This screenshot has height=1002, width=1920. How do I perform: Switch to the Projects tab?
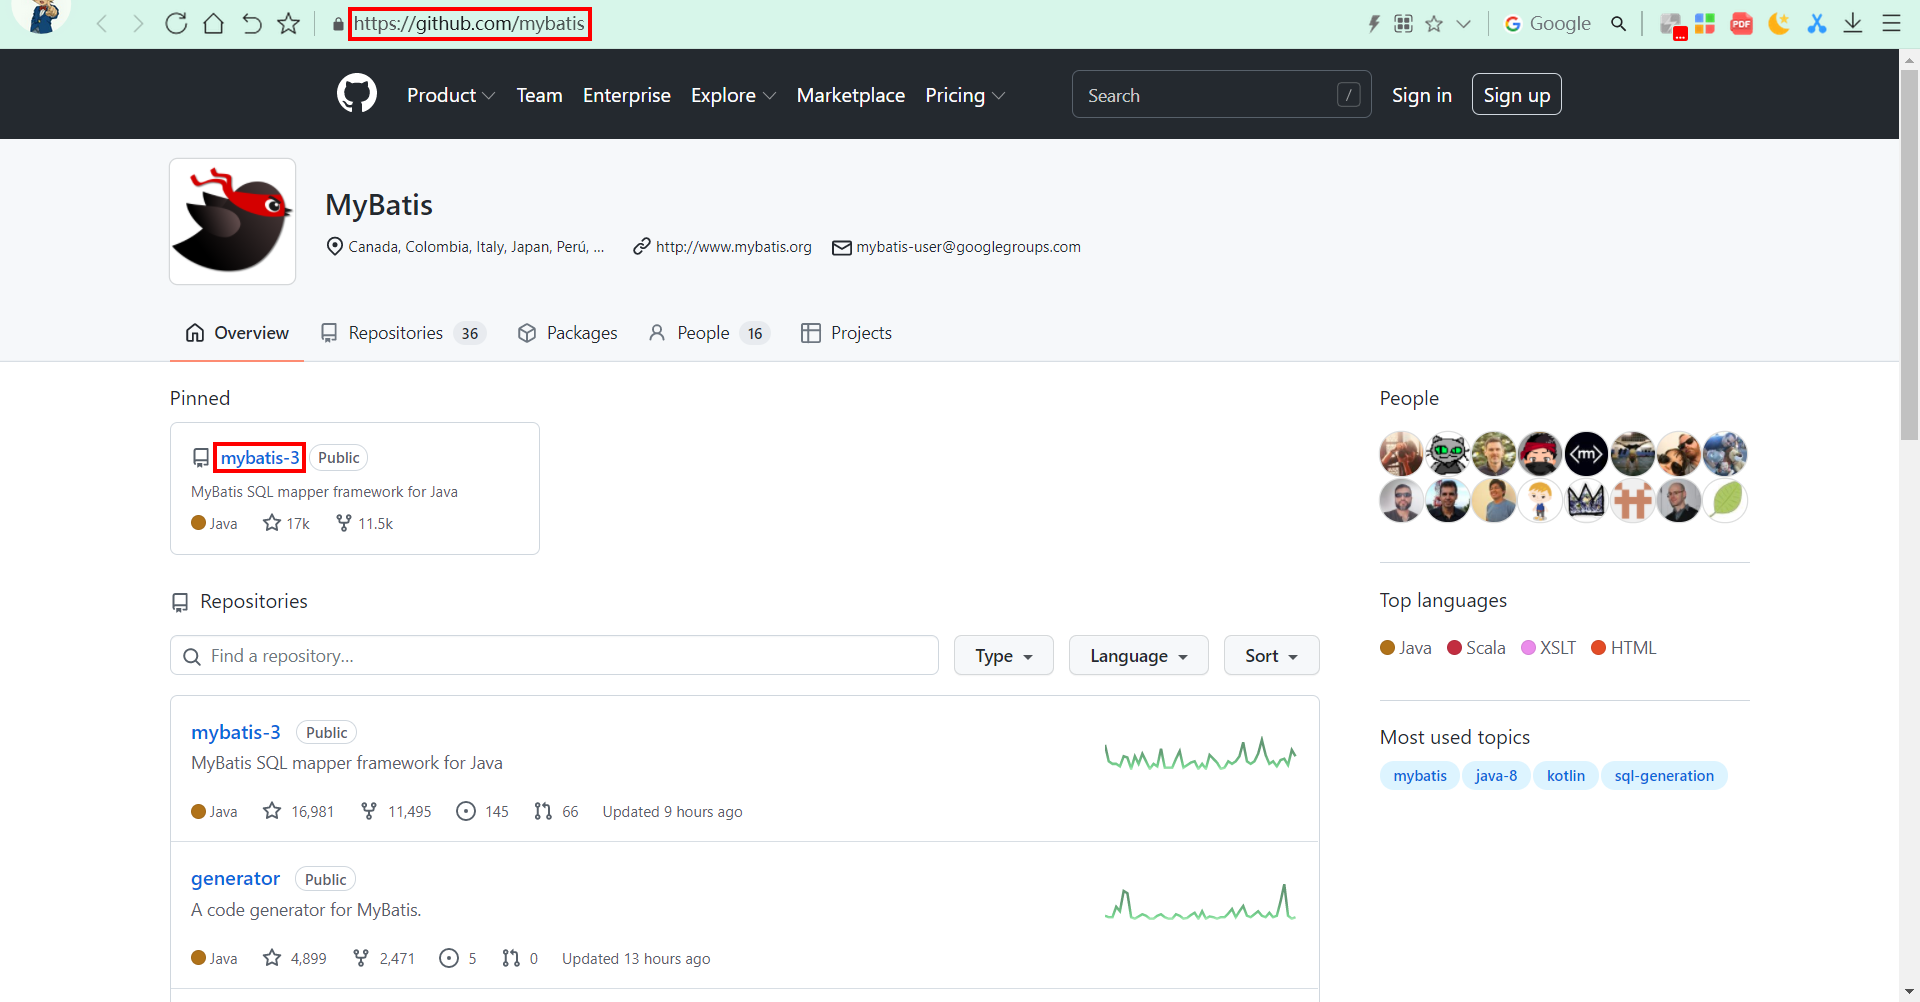point(846,333)
